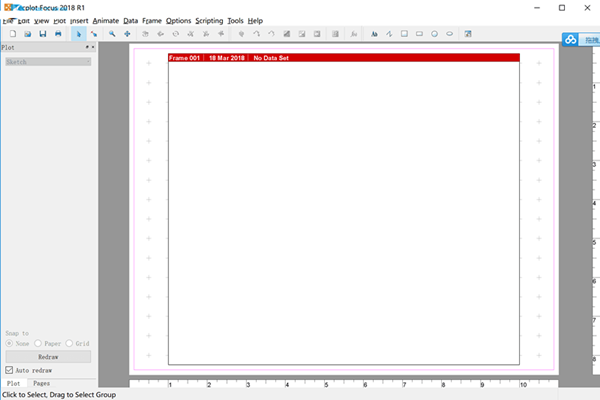Select the Adjustor tool
Viewport: 600px width, 400px height.
pos(94,34)
